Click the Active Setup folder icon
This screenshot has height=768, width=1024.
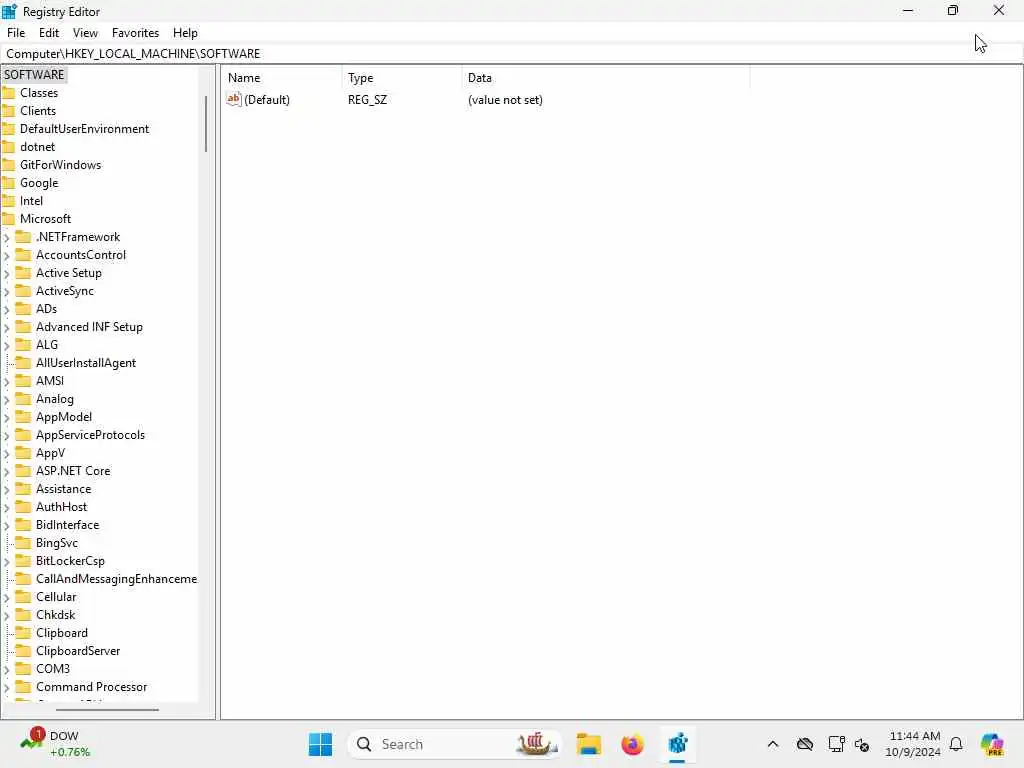click(23, 272)
